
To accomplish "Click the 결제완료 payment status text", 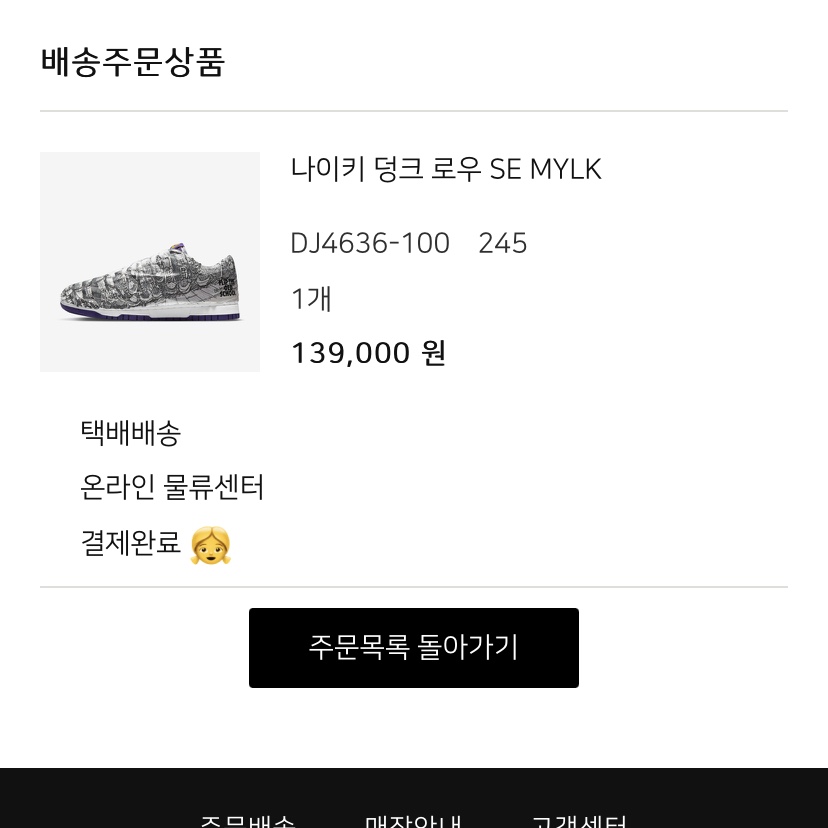I will (x=130, y=543).
